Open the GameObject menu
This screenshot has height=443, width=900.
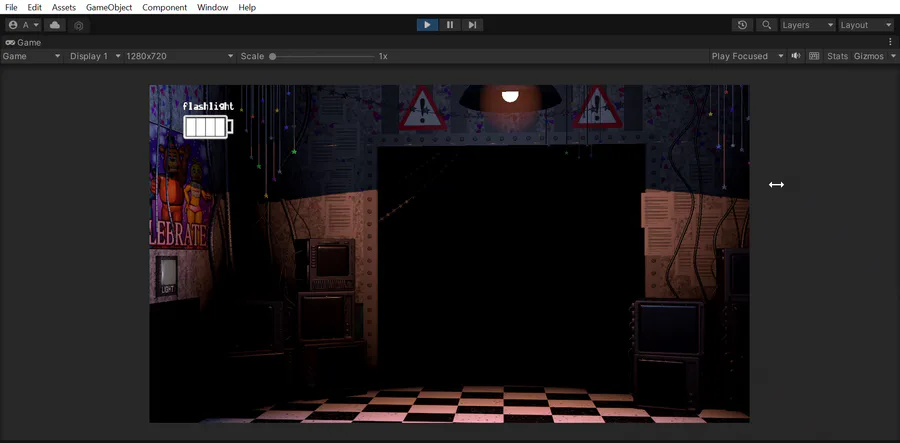(x=109, y=7)
